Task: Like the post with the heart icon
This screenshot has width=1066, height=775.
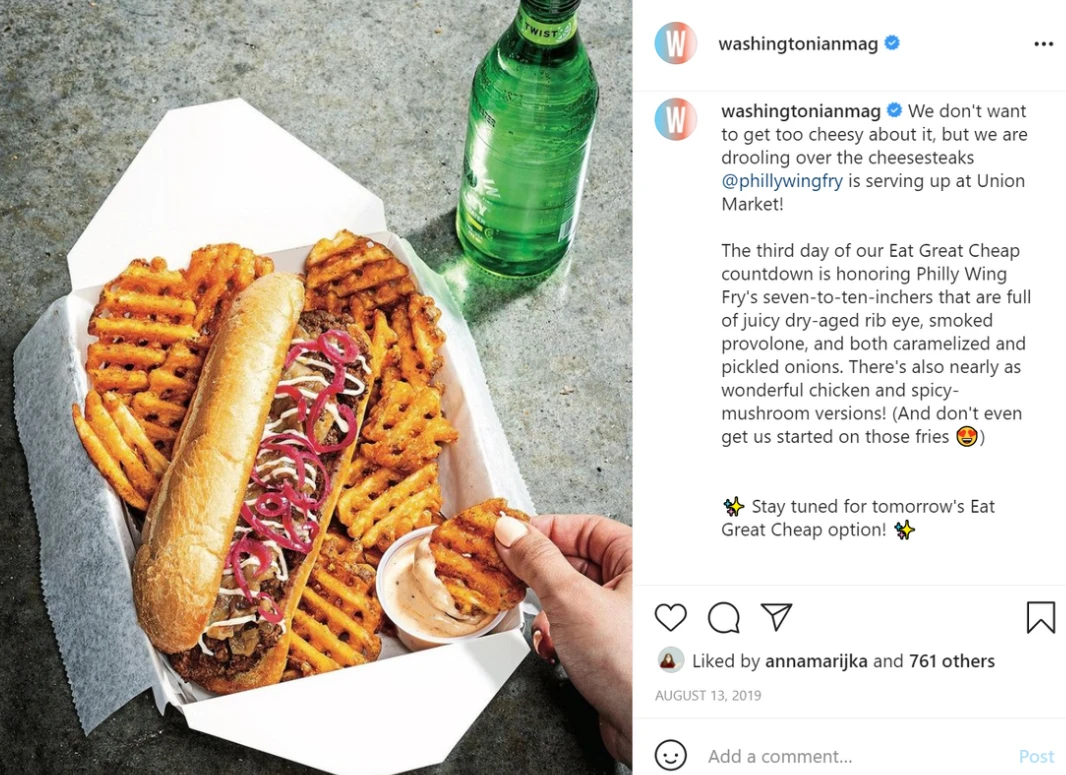Action: click(x=670, y=617)
